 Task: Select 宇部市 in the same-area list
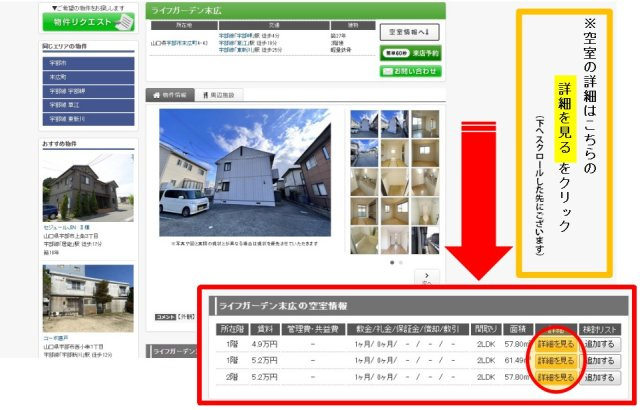pos(88,62)
